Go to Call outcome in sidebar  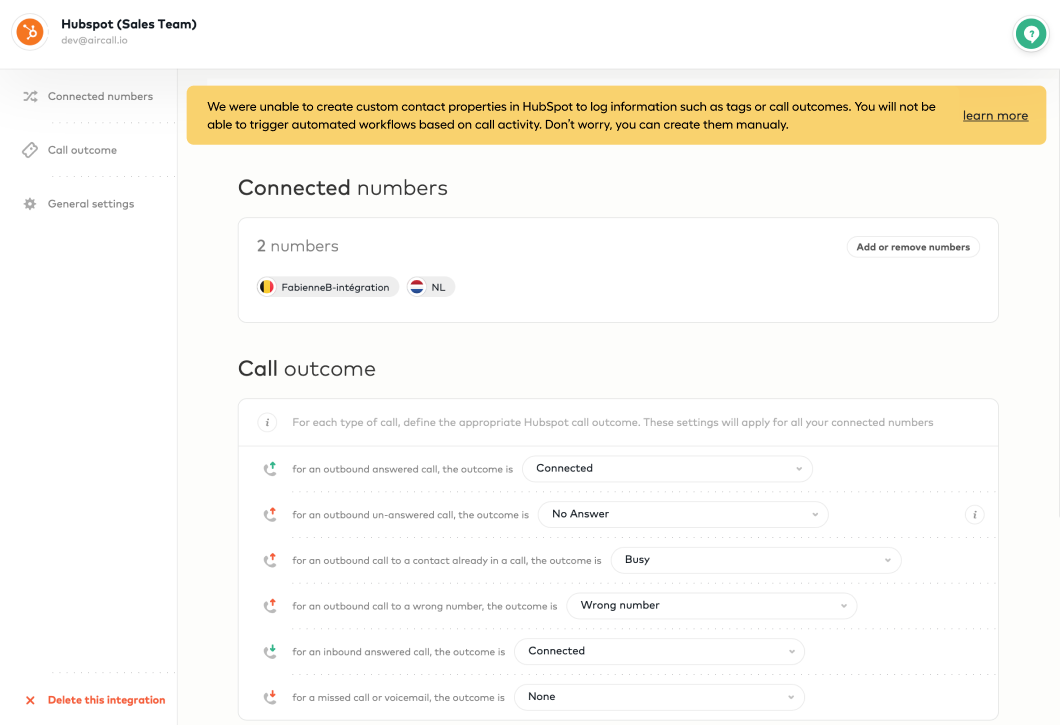click(82, 150)
